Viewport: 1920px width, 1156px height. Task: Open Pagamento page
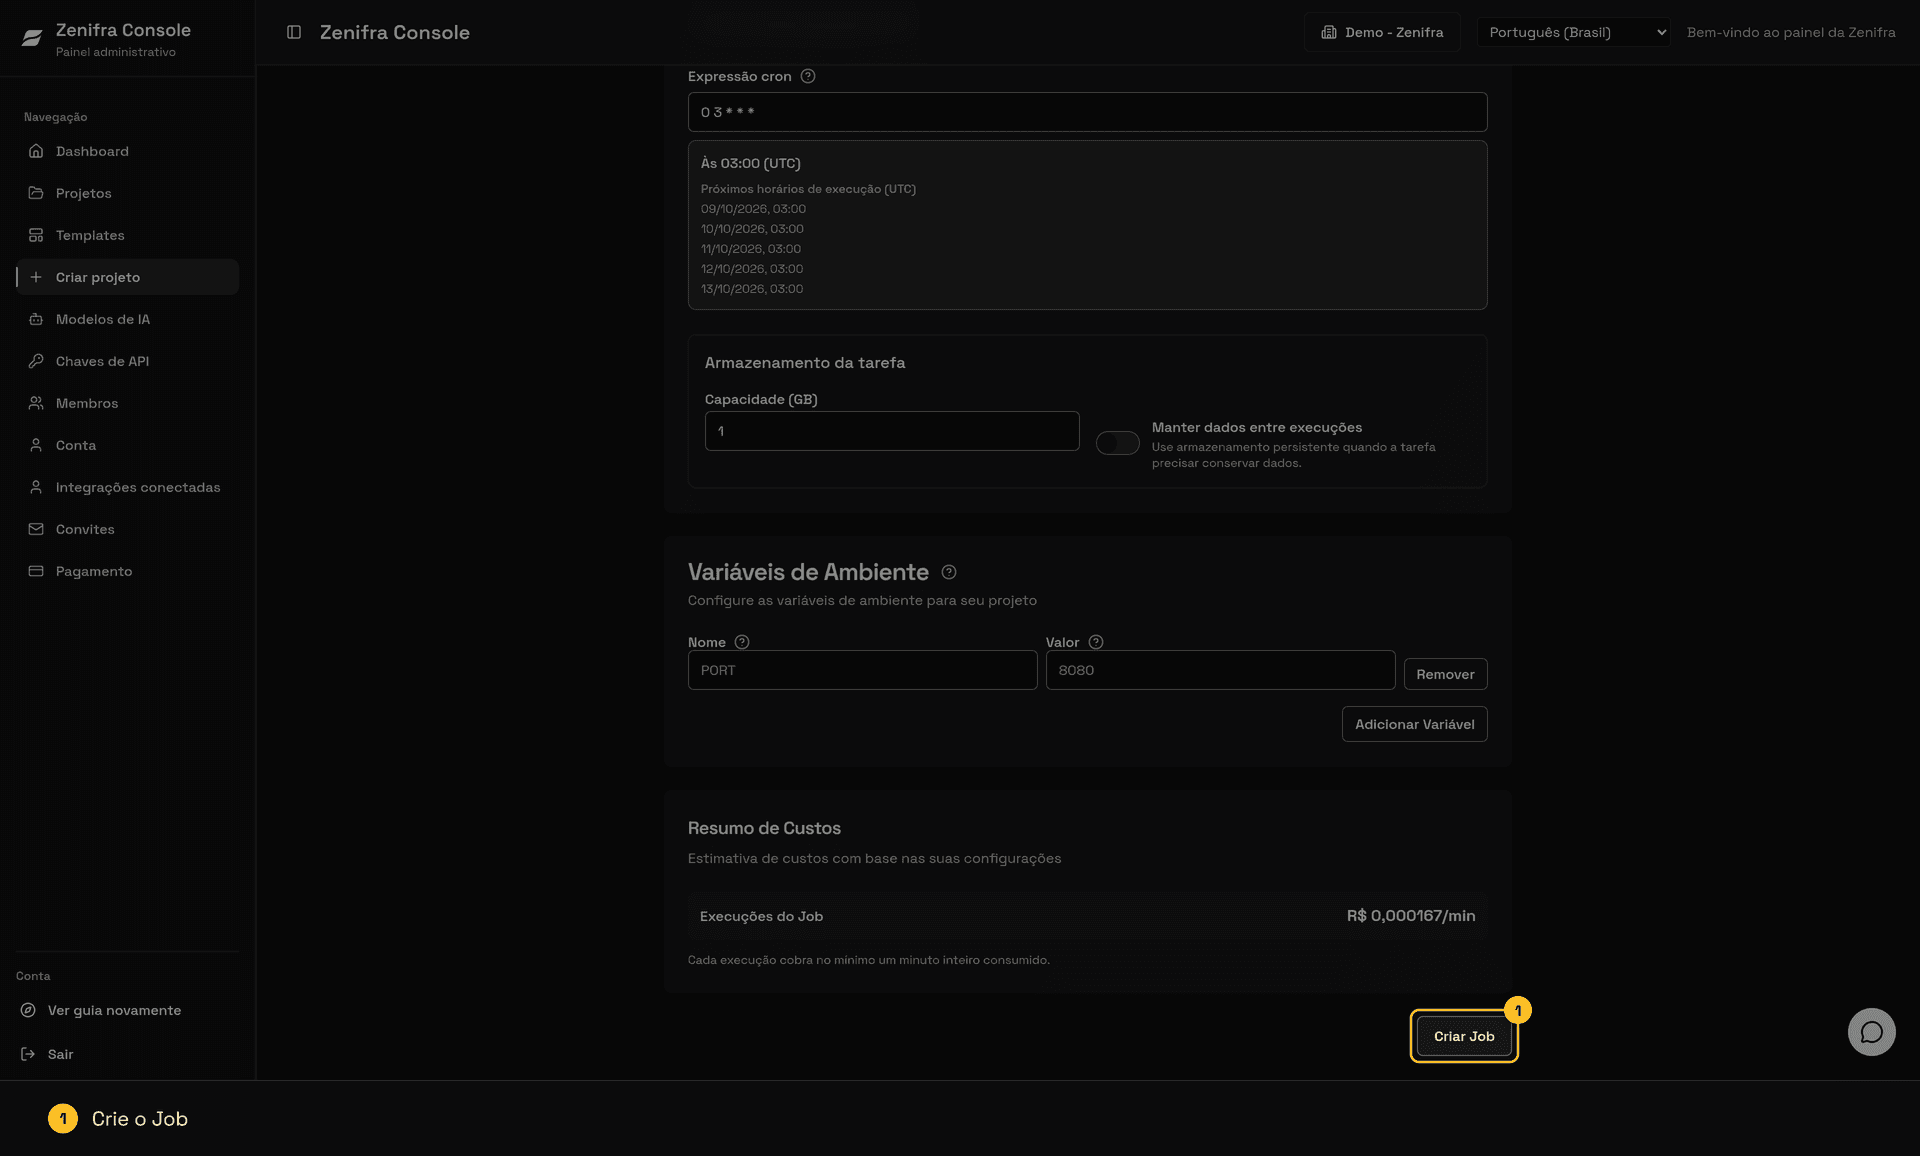[x=128, y=571]
